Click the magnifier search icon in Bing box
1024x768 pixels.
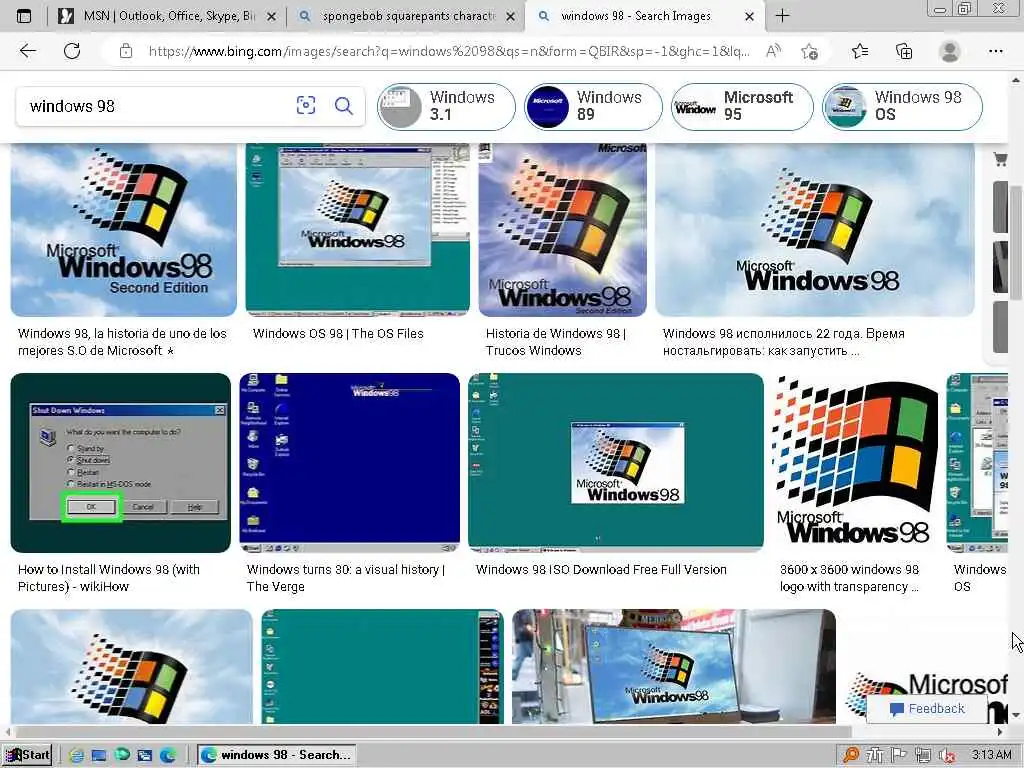click(x=344, y=105)
